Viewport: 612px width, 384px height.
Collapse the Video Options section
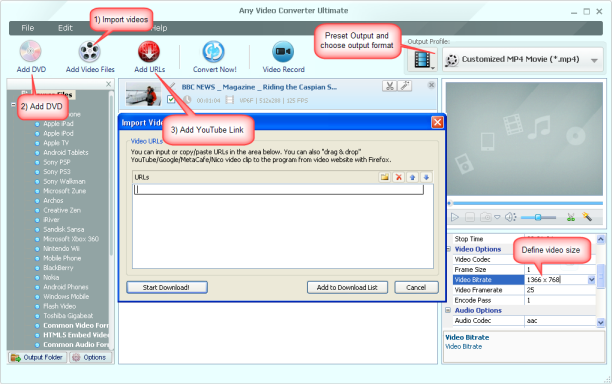(448, 249)
